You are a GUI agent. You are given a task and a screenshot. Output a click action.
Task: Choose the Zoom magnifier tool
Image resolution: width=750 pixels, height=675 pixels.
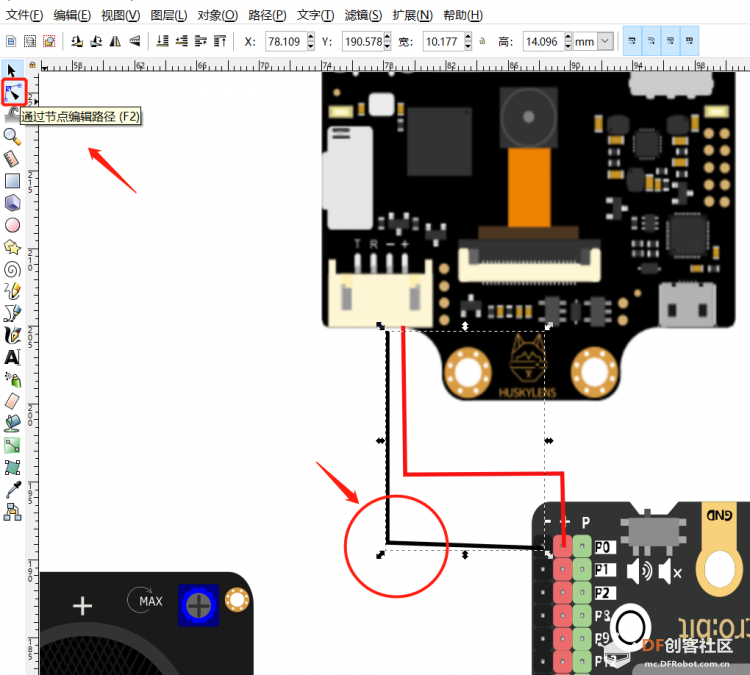(x=12, y=137)
